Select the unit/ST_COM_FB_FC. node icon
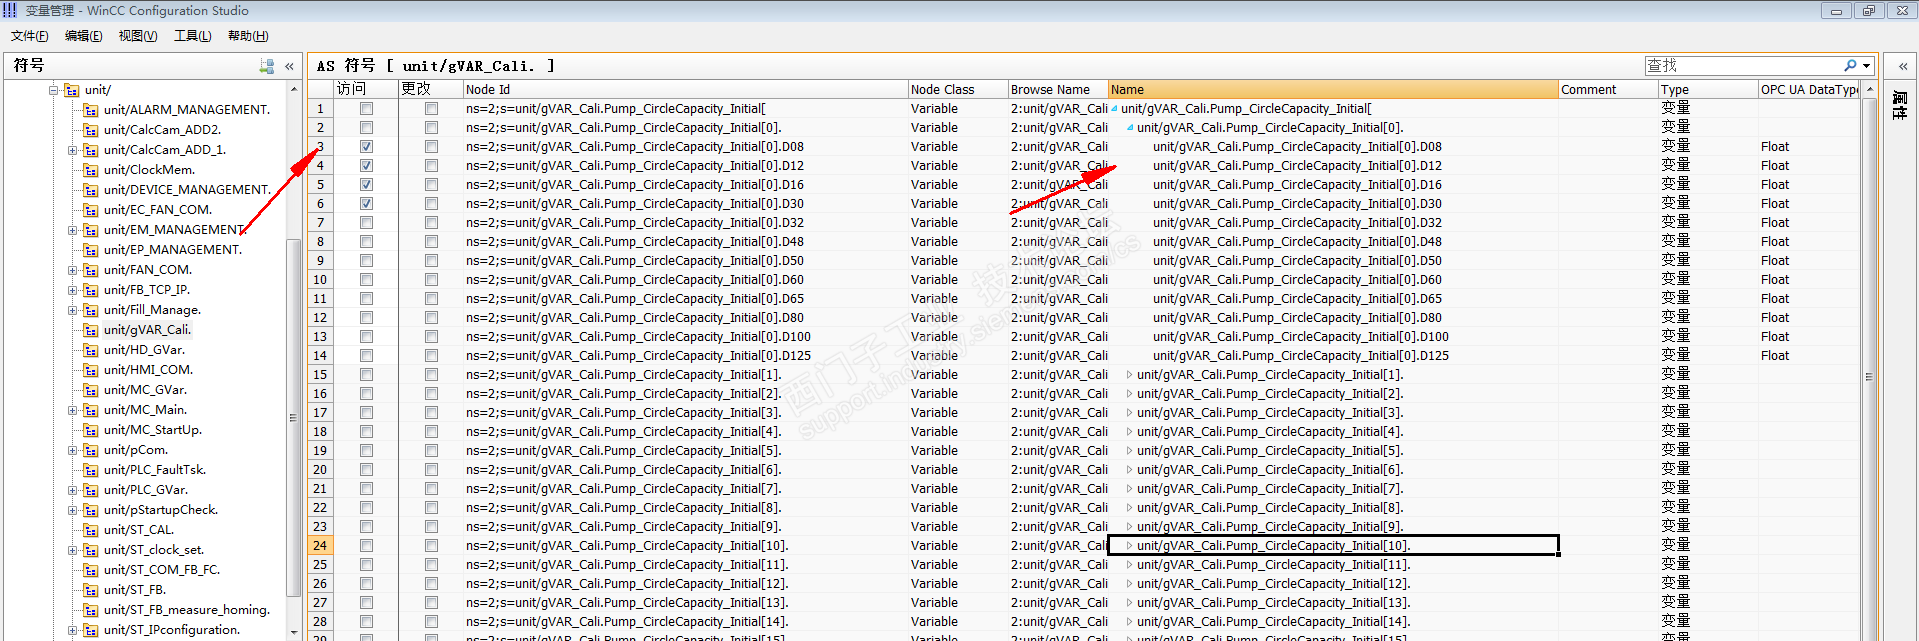This screenshot has width=1919, height=641. click(x=91, y=570)
